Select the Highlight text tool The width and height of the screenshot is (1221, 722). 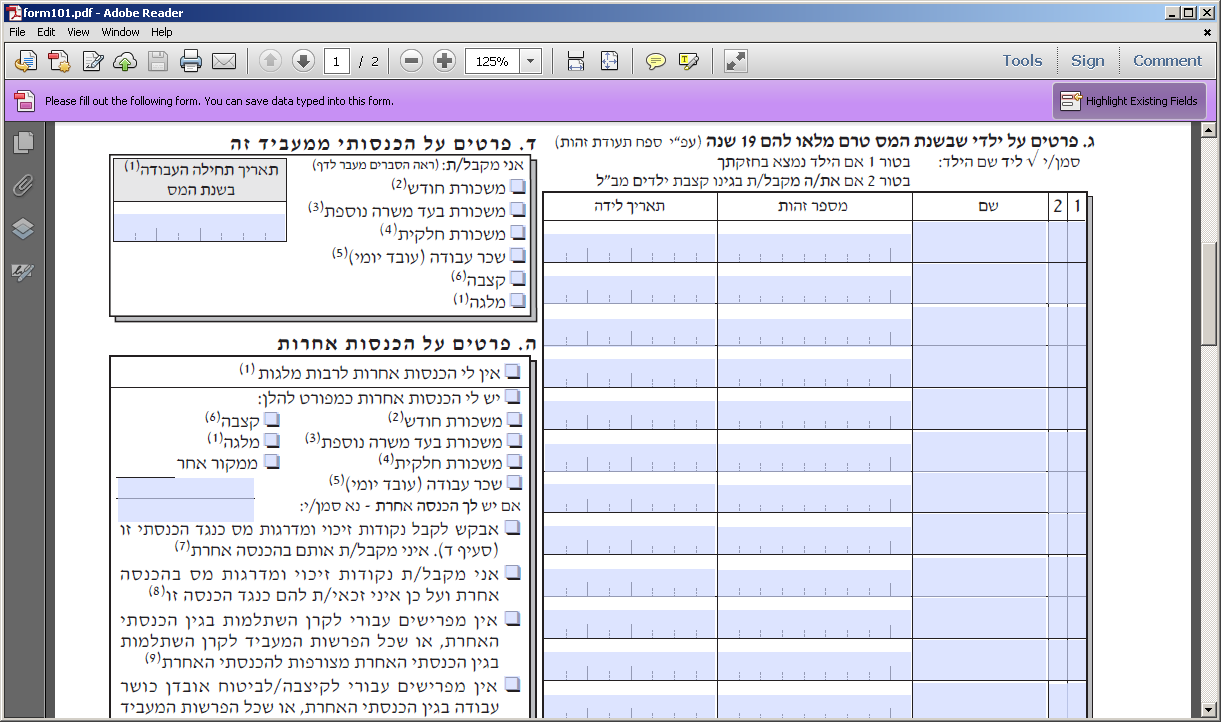click(x=688, y=61)
